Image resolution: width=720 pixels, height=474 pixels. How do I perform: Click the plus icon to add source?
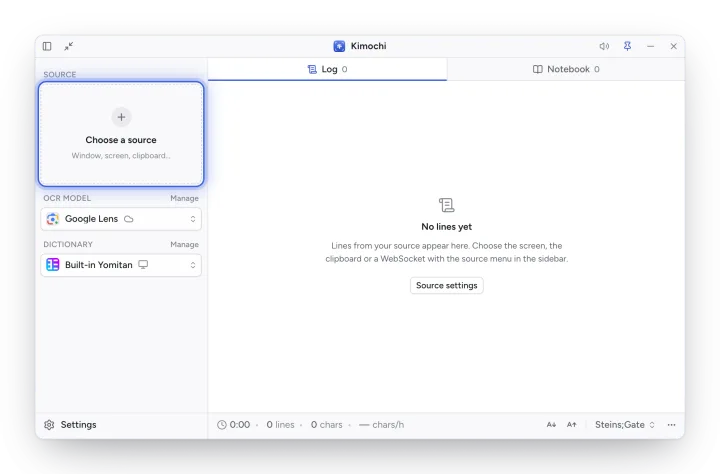pos(121,117)
